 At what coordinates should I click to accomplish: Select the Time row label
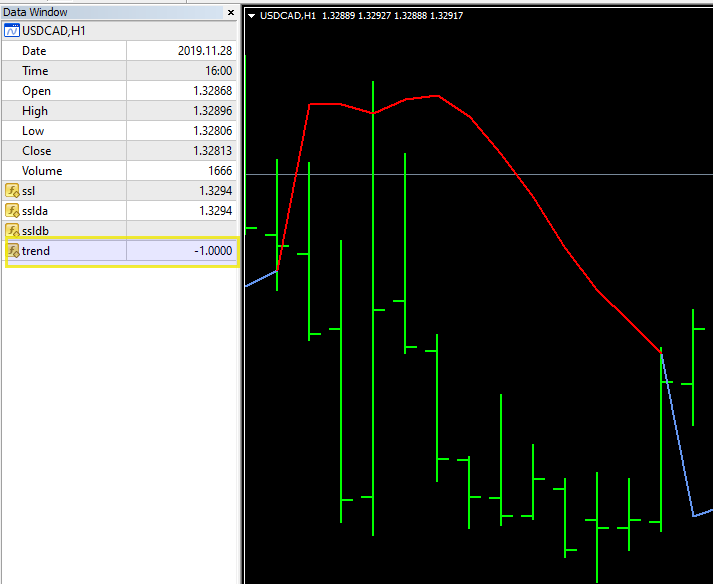click(x=35, y=70)
